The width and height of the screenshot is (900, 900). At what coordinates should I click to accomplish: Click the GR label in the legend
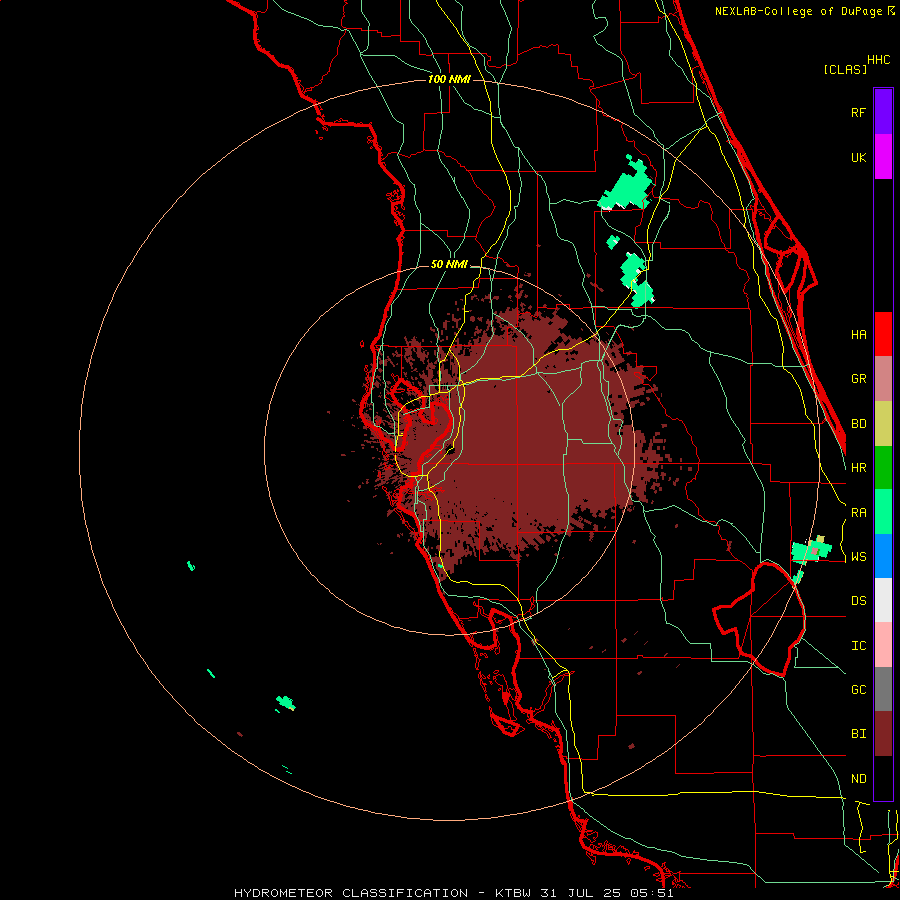click(858, 379)
